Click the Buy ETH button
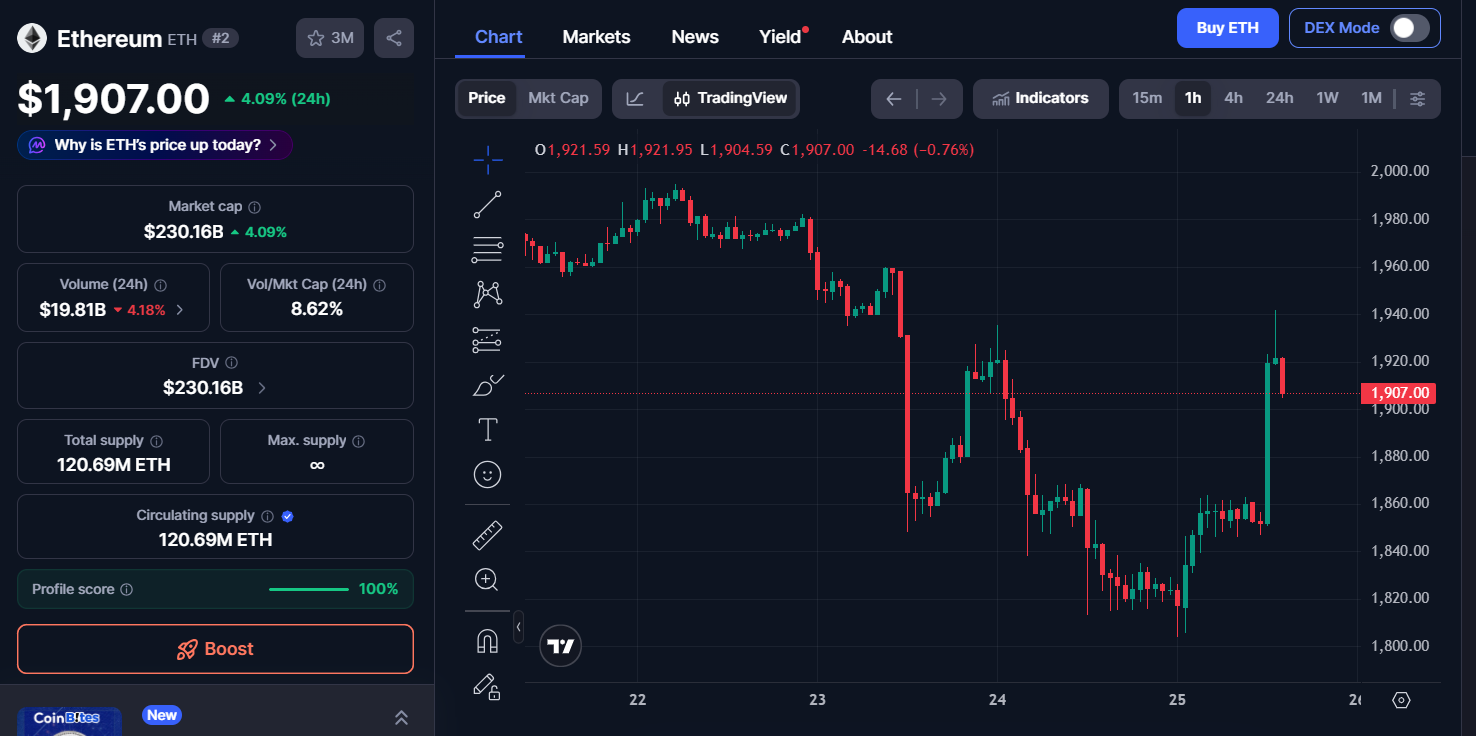Viewport: 1476px width, 736px height. (x=1228, y=28)
